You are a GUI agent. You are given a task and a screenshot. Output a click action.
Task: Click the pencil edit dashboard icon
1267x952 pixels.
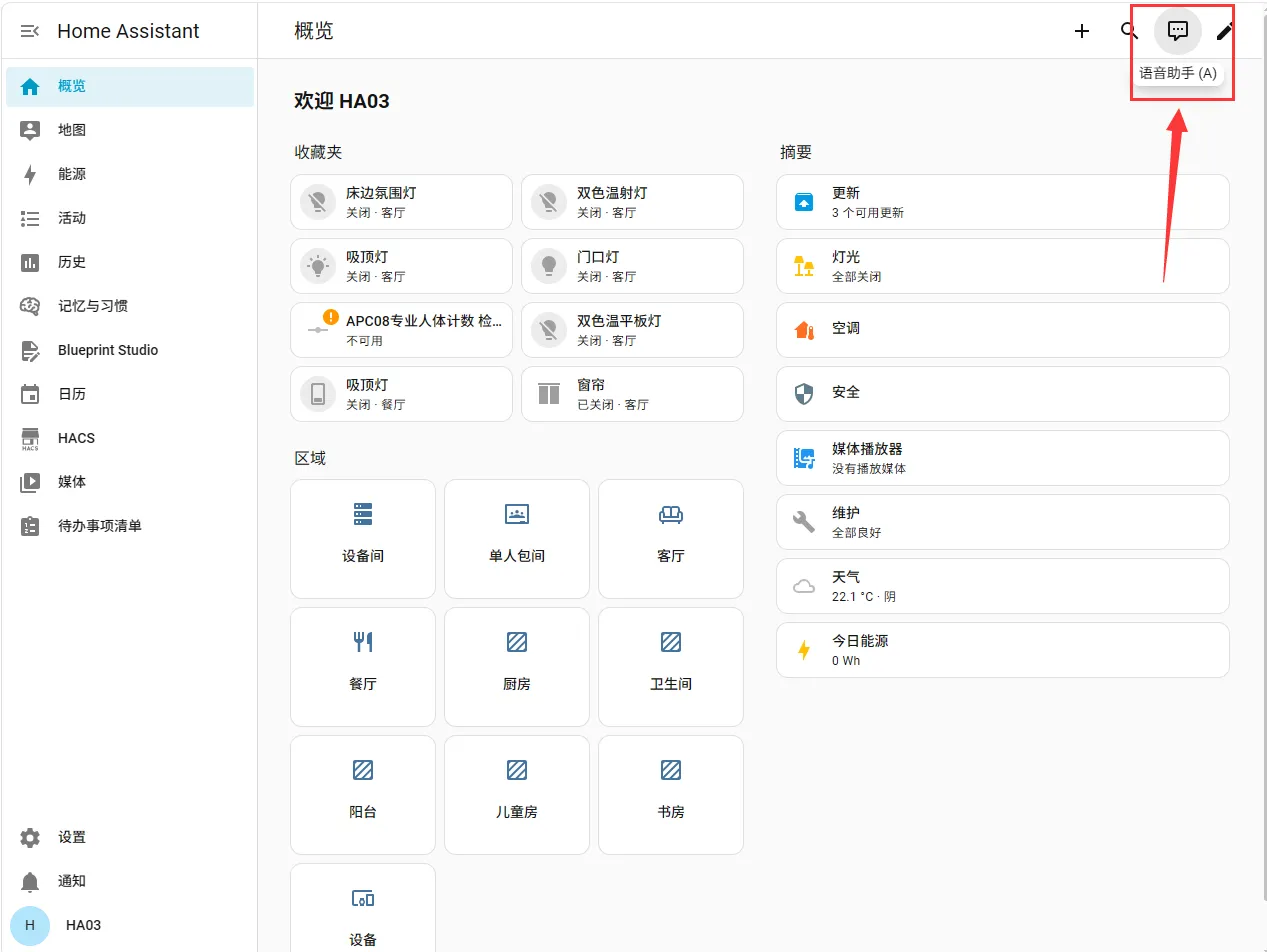click(x=1225, y=31)
